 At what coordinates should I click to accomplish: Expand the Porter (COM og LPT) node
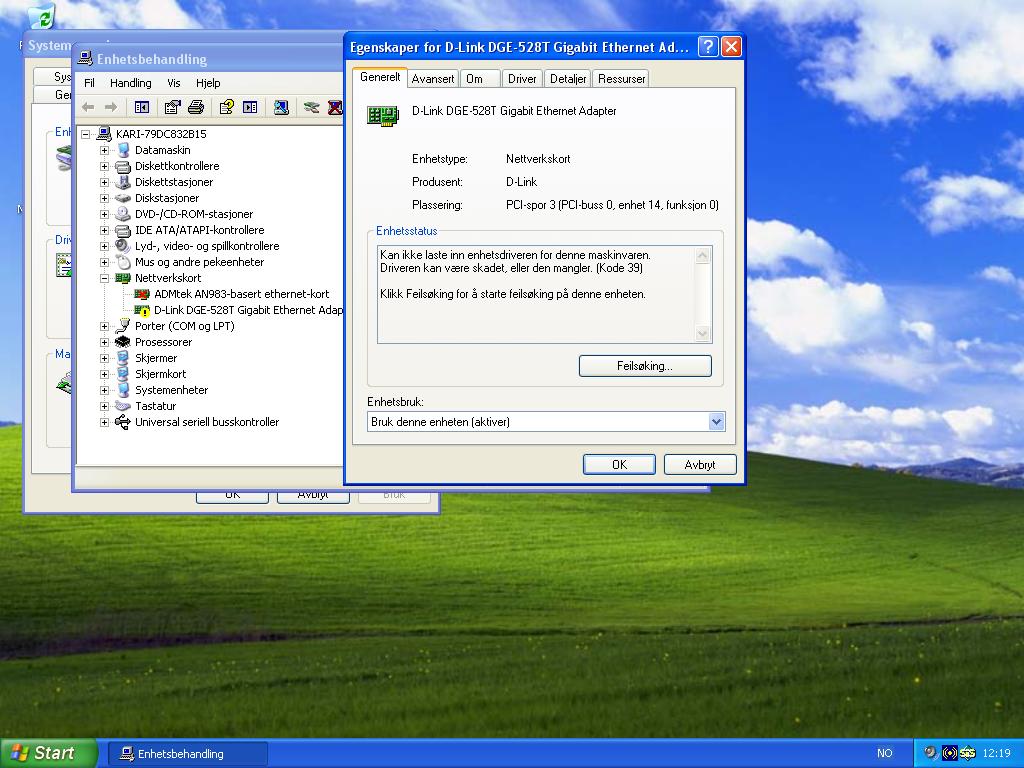point(104,326)
